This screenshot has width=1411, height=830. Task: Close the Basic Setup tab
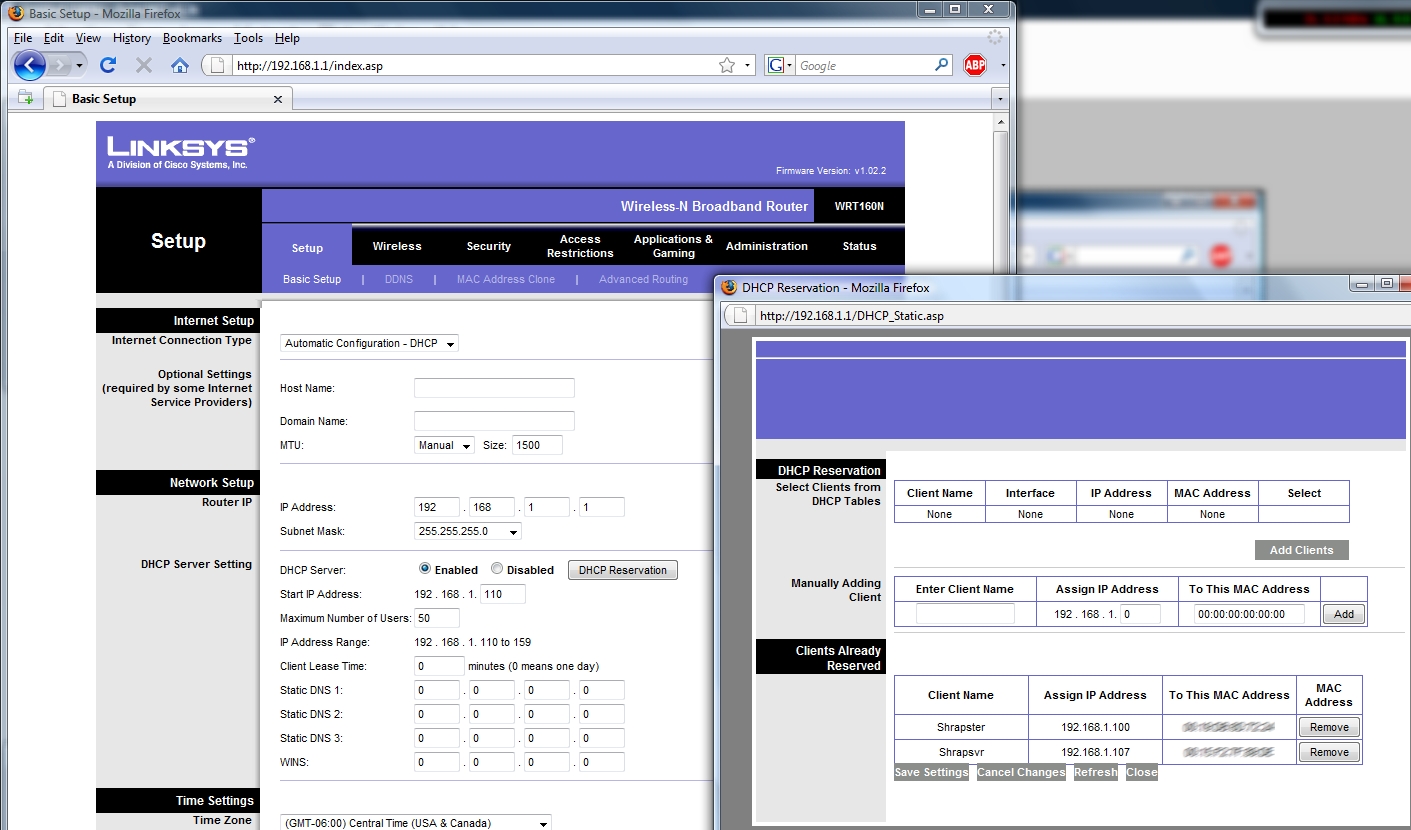(278, 99)
